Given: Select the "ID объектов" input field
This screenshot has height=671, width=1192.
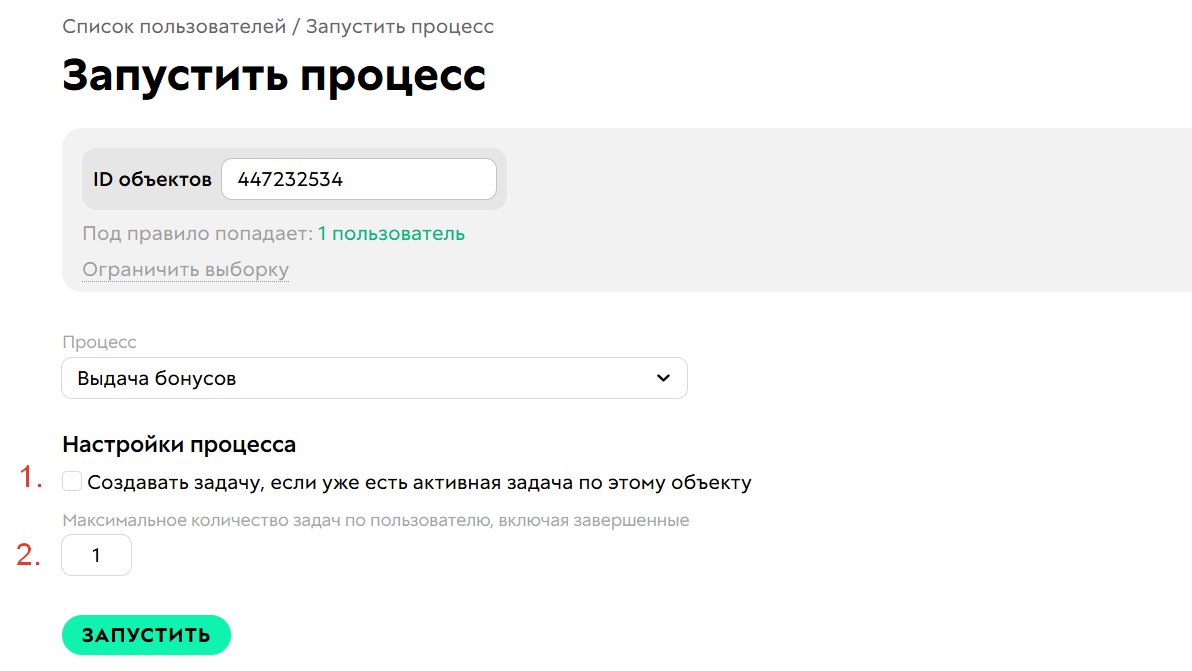Looking at the screenshot, I should point(358,178).
